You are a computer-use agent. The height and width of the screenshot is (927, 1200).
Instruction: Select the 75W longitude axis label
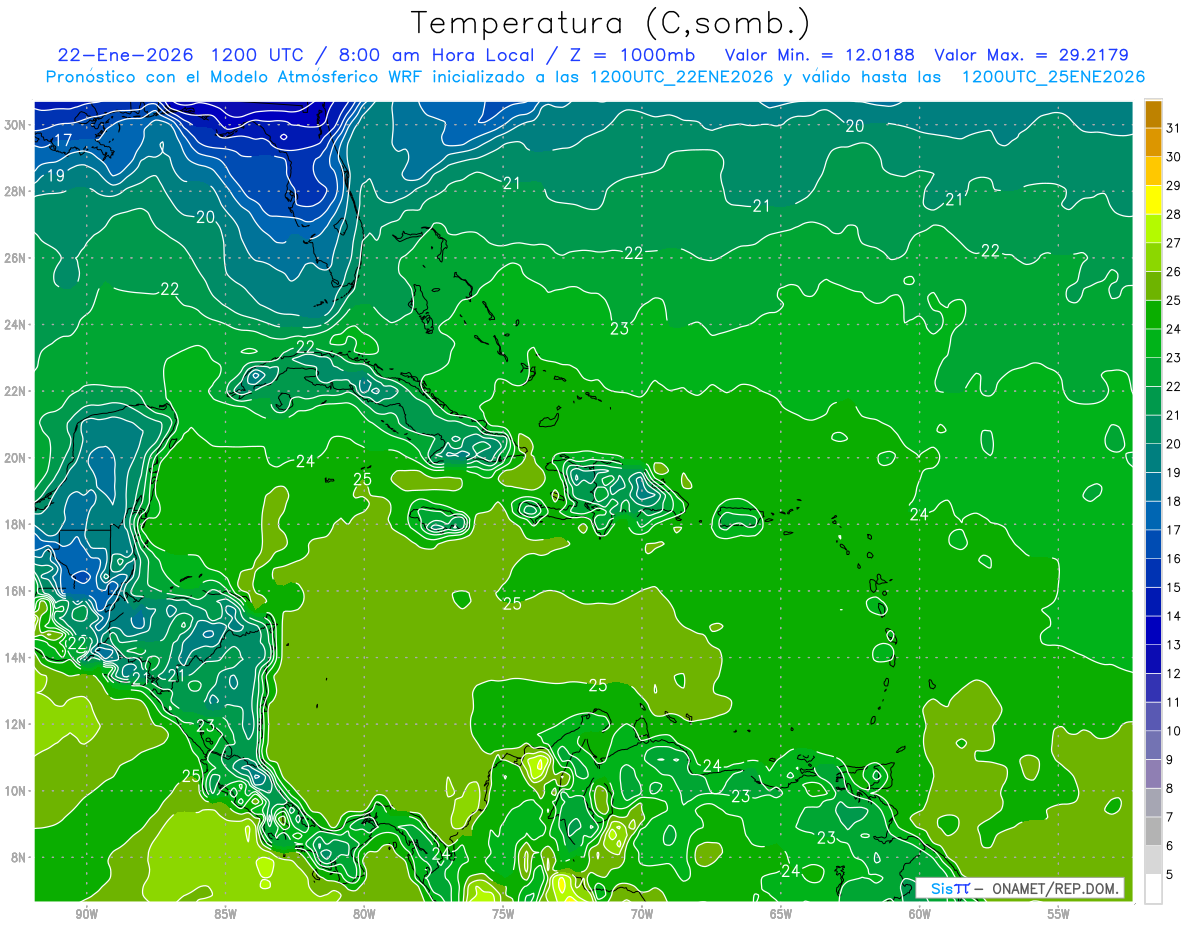click(503, 914)
